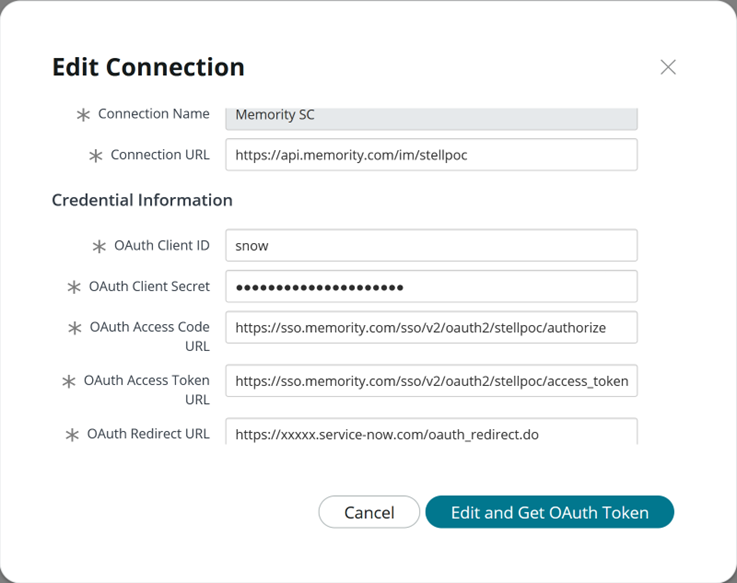
Task: Close the Edit Connection dialog
Action: pyautogui.click(x=668, y=67)
